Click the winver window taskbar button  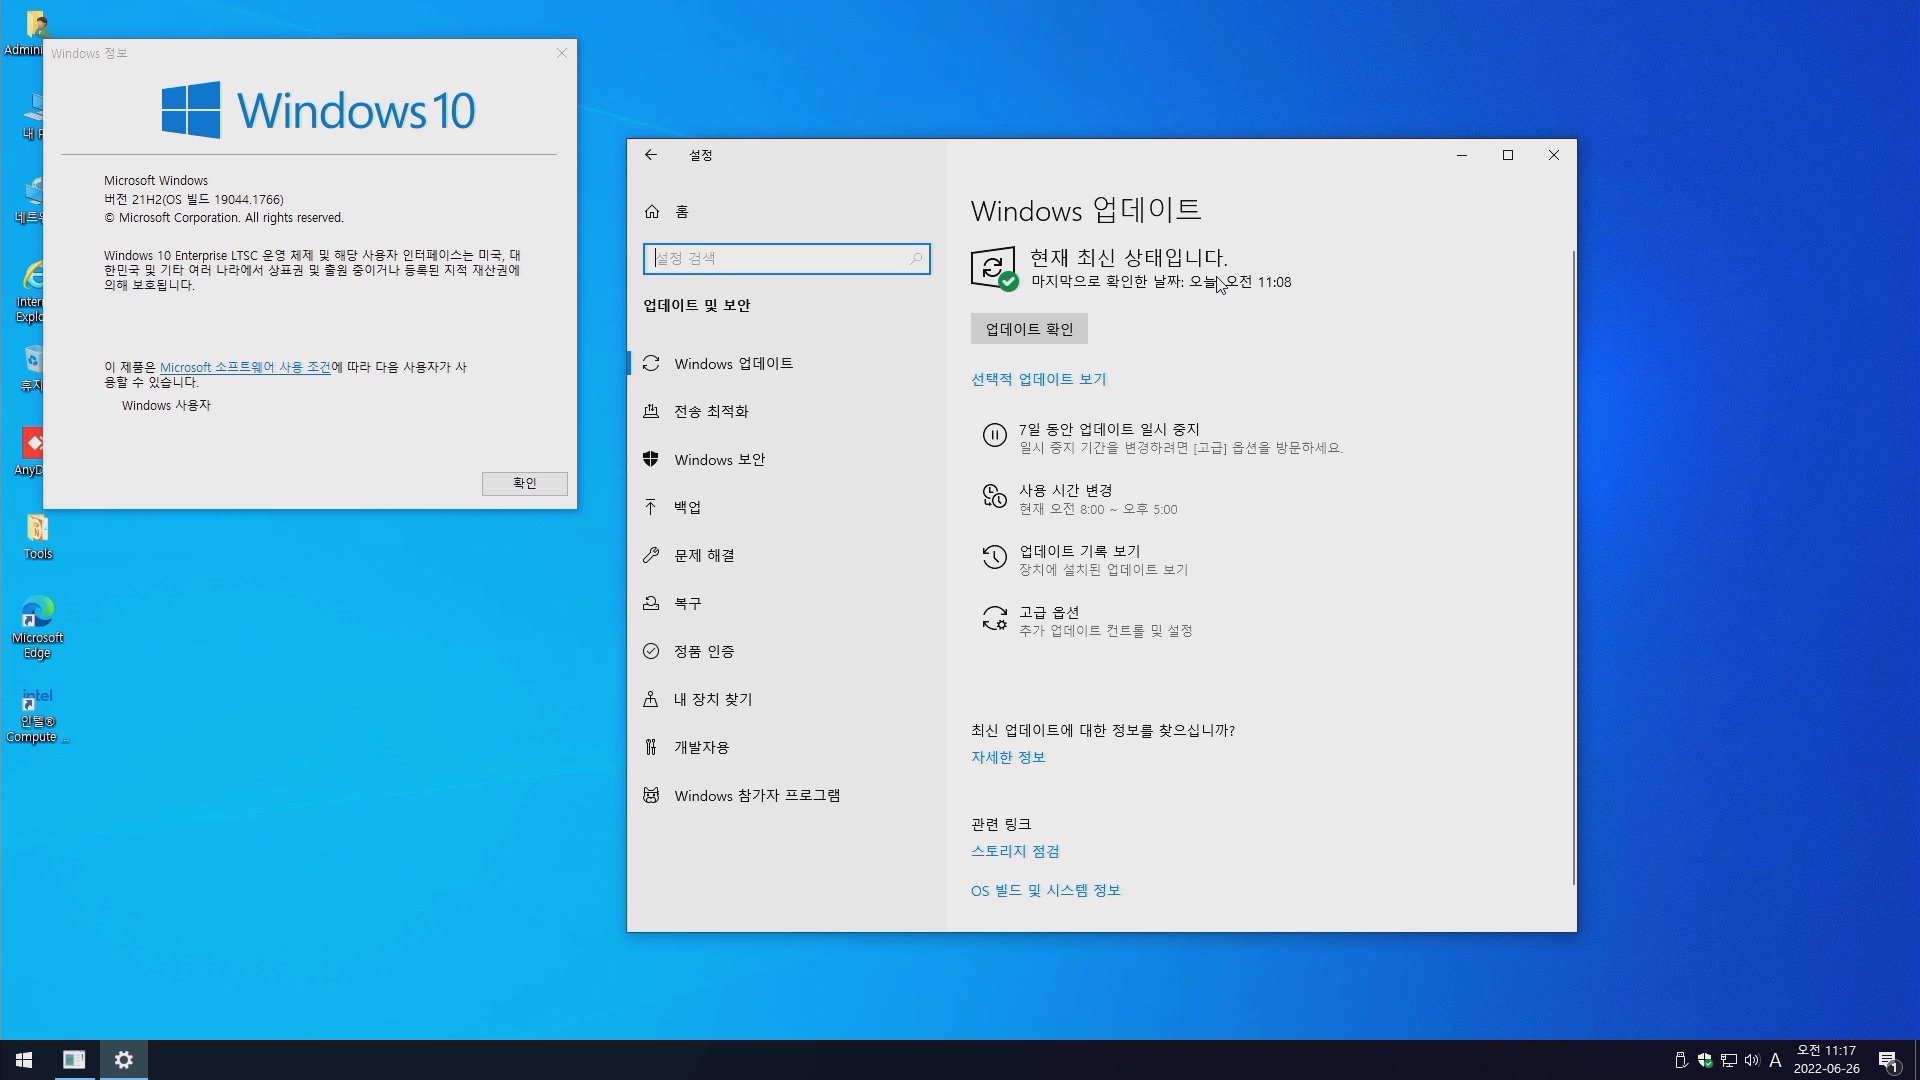tap(74, 1060)
